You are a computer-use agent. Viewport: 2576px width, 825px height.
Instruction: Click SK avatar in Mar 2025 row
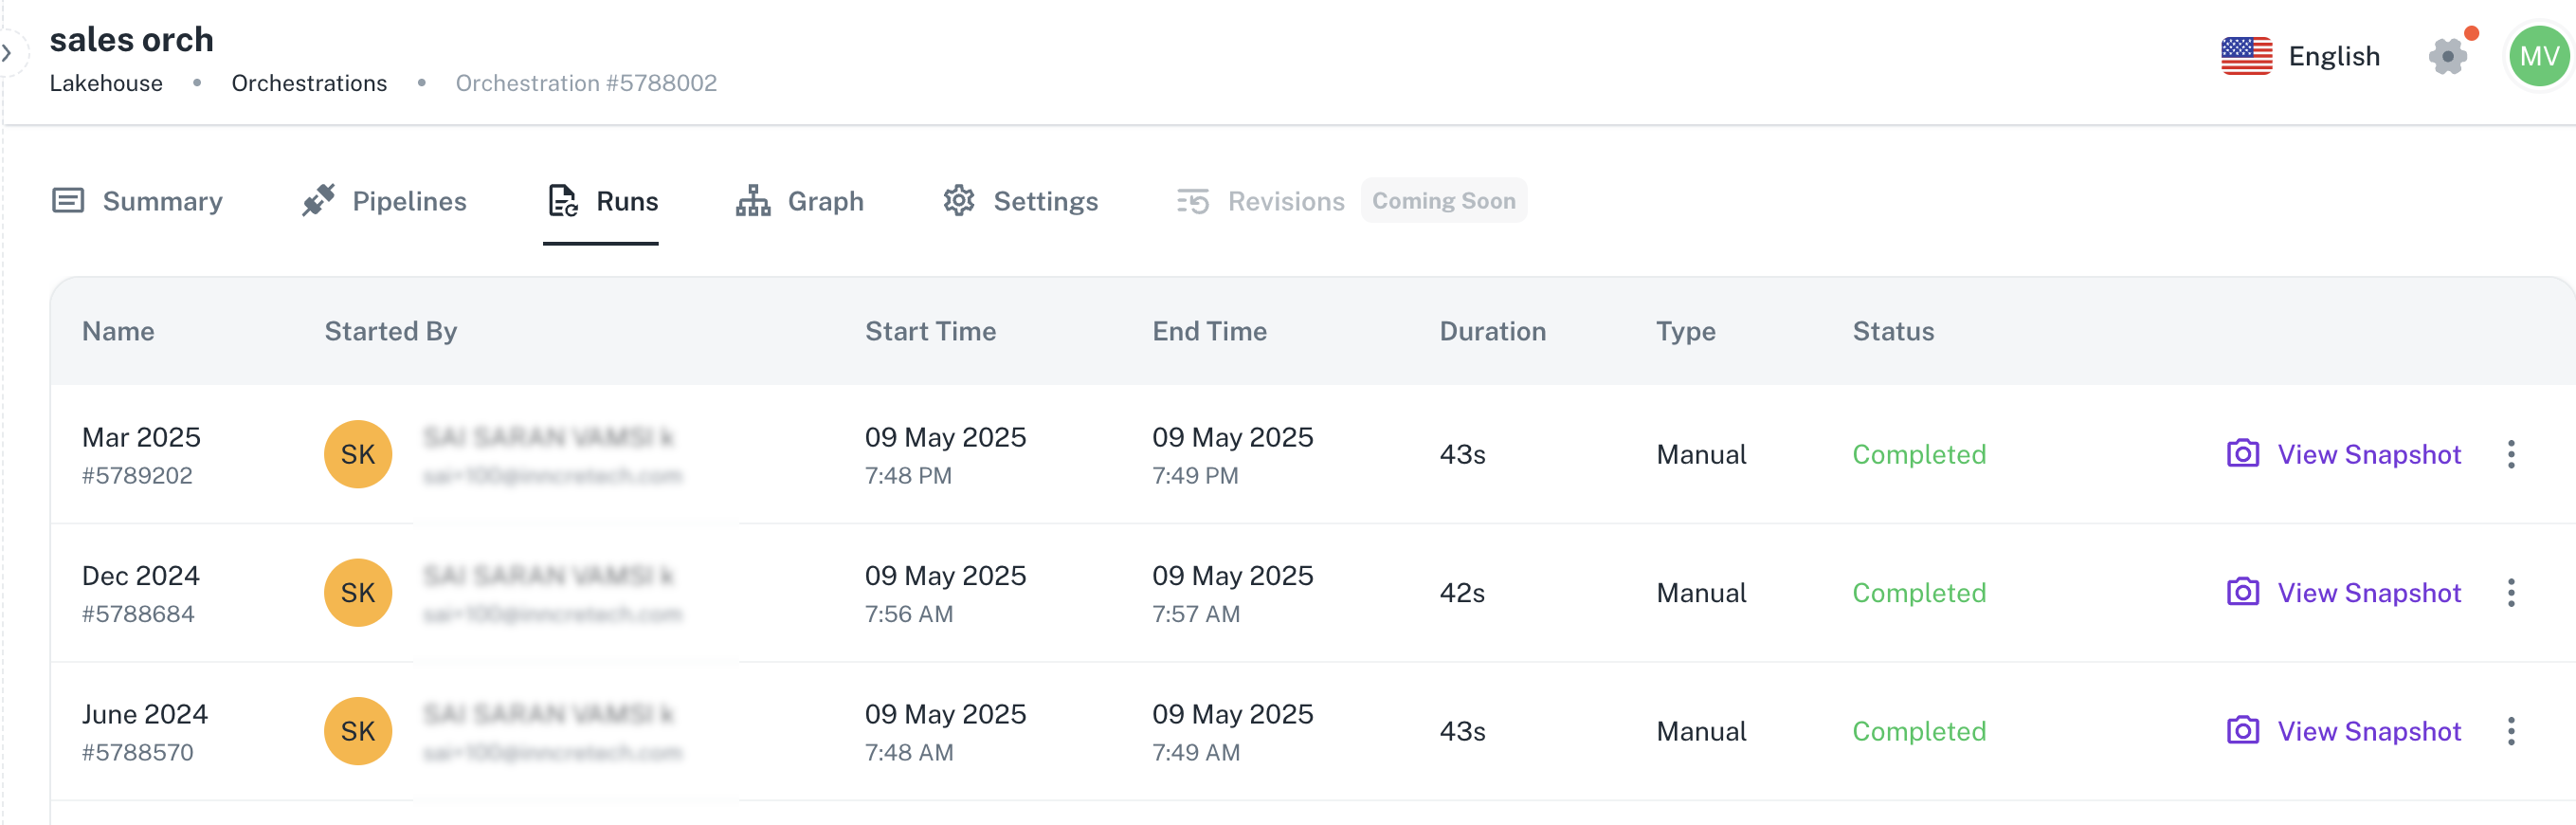coord(358,455)
